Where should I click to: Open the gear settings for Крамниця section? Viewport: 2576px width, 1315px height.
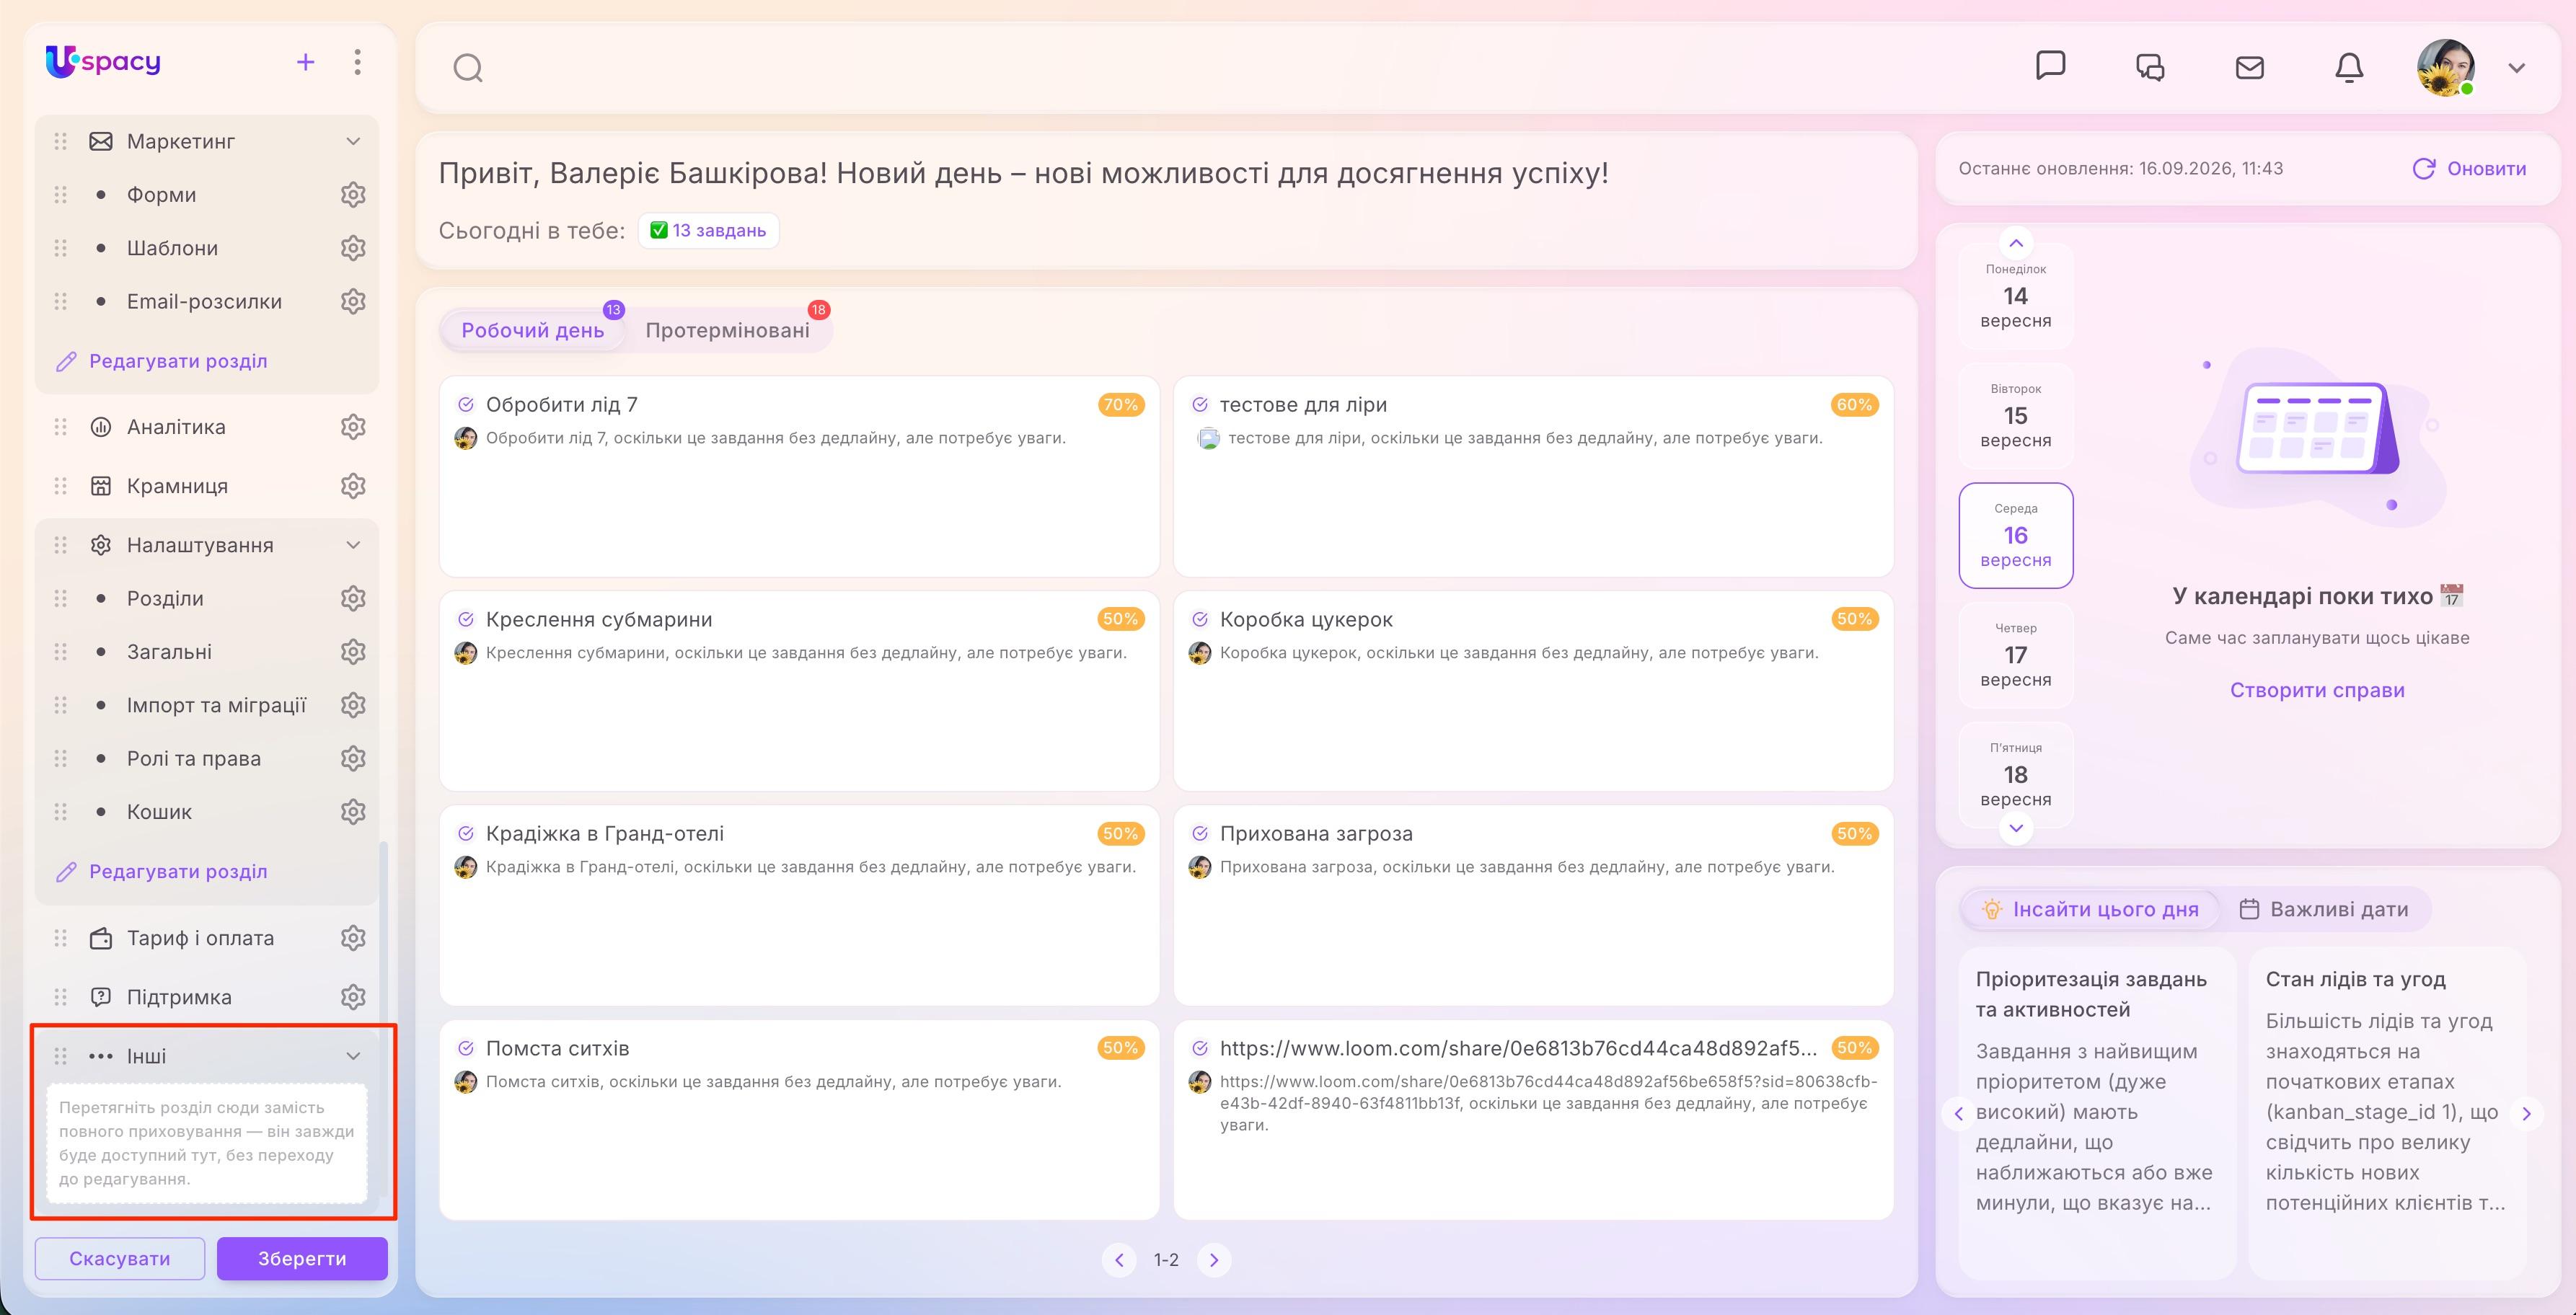(x=353, y=486)
